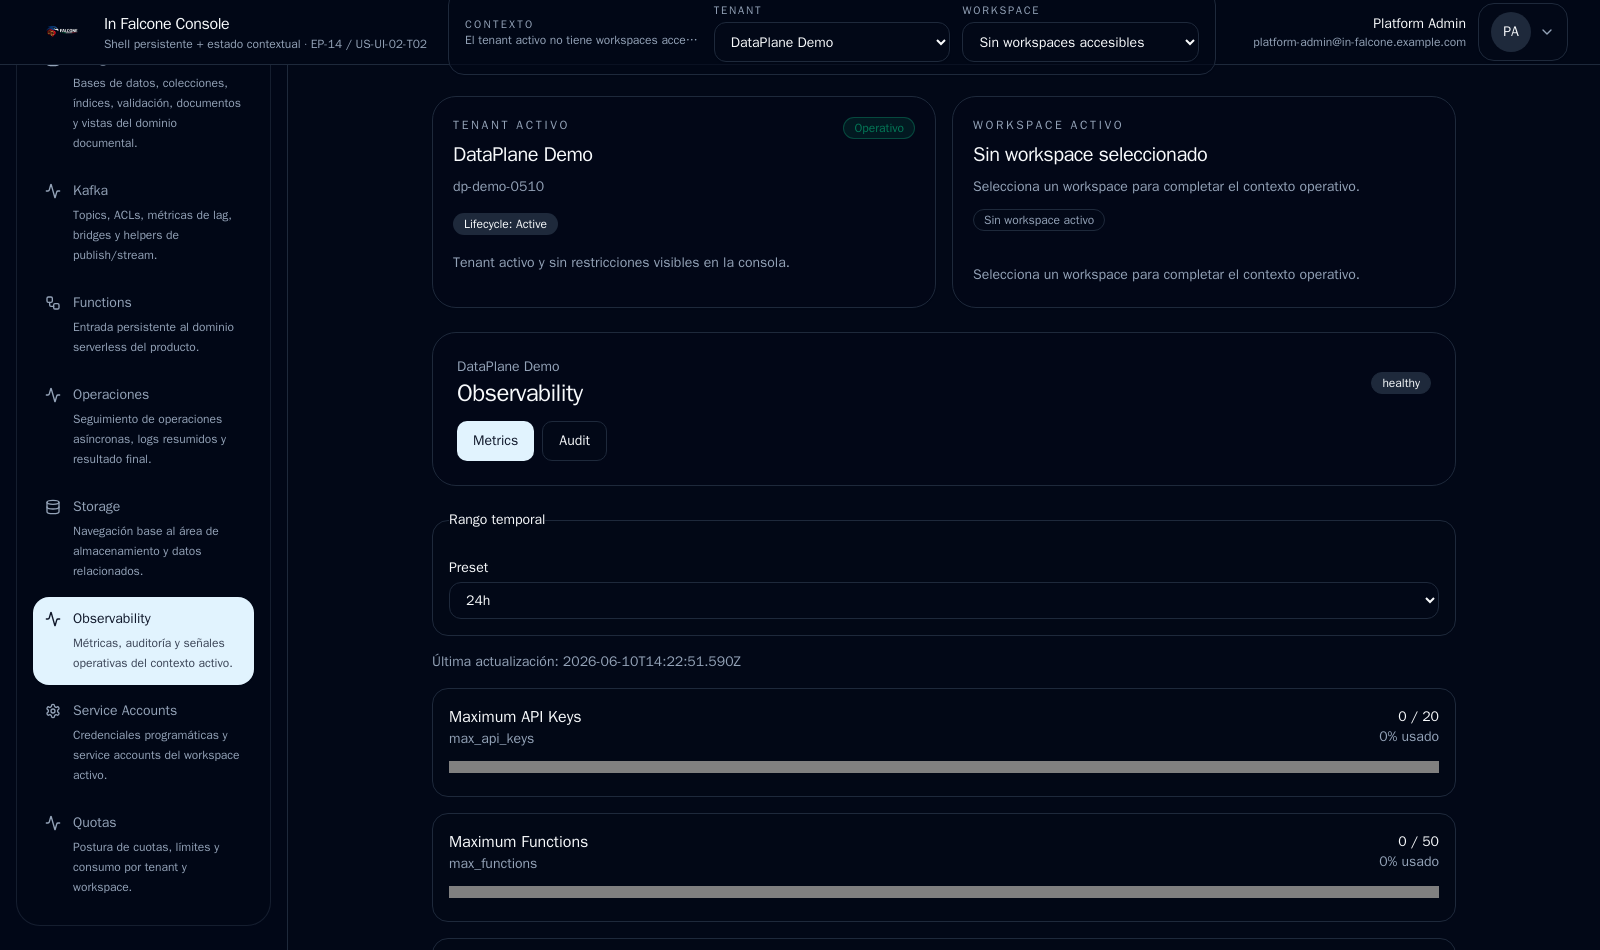This screenshot has height=950, width=1600.
Task: Switch to the Metrics tab
Action: pyautogui.click(x=495, y=441)
